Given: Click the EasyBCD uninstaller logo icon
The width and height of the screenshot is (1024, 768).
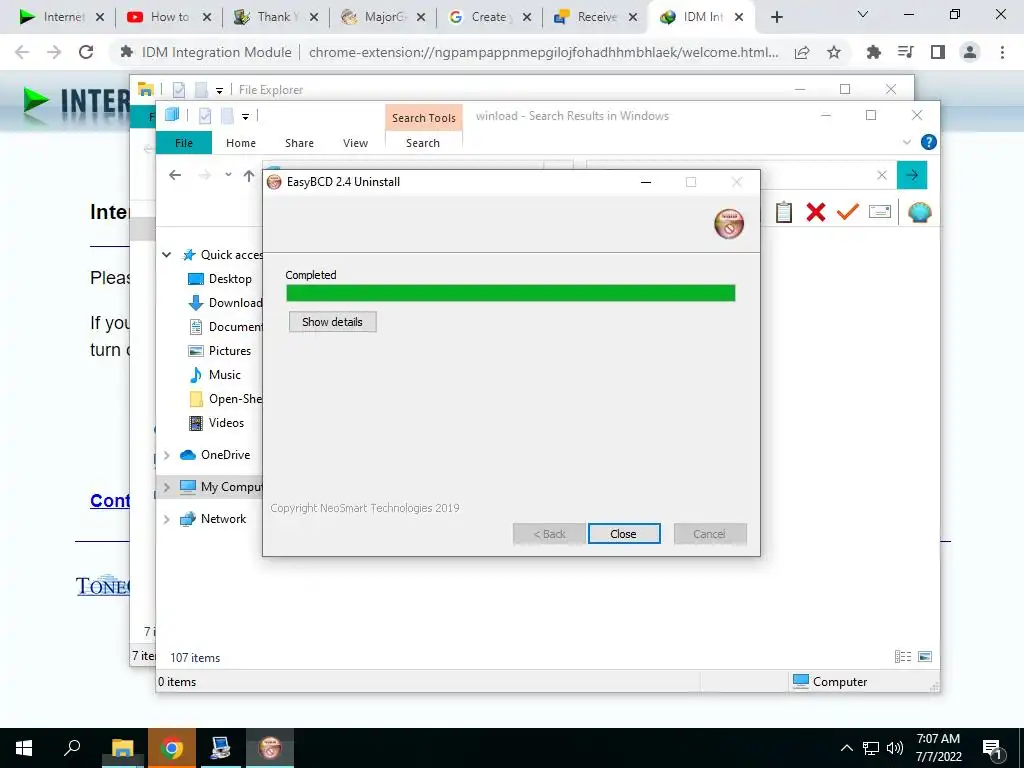Looking at the screenshot, I should click(x=729, y=224).
